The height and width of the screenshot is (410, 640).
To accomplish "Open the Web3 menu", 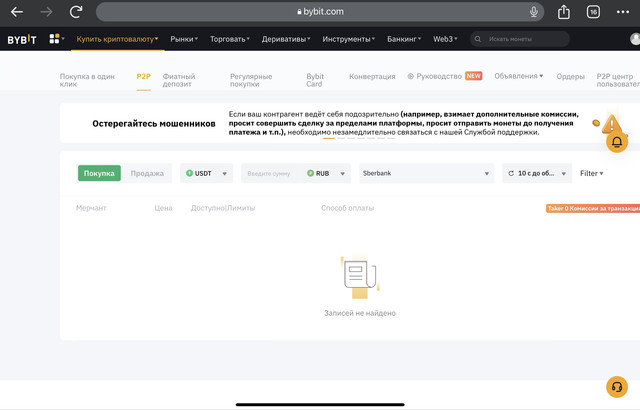I will (445, 39).
